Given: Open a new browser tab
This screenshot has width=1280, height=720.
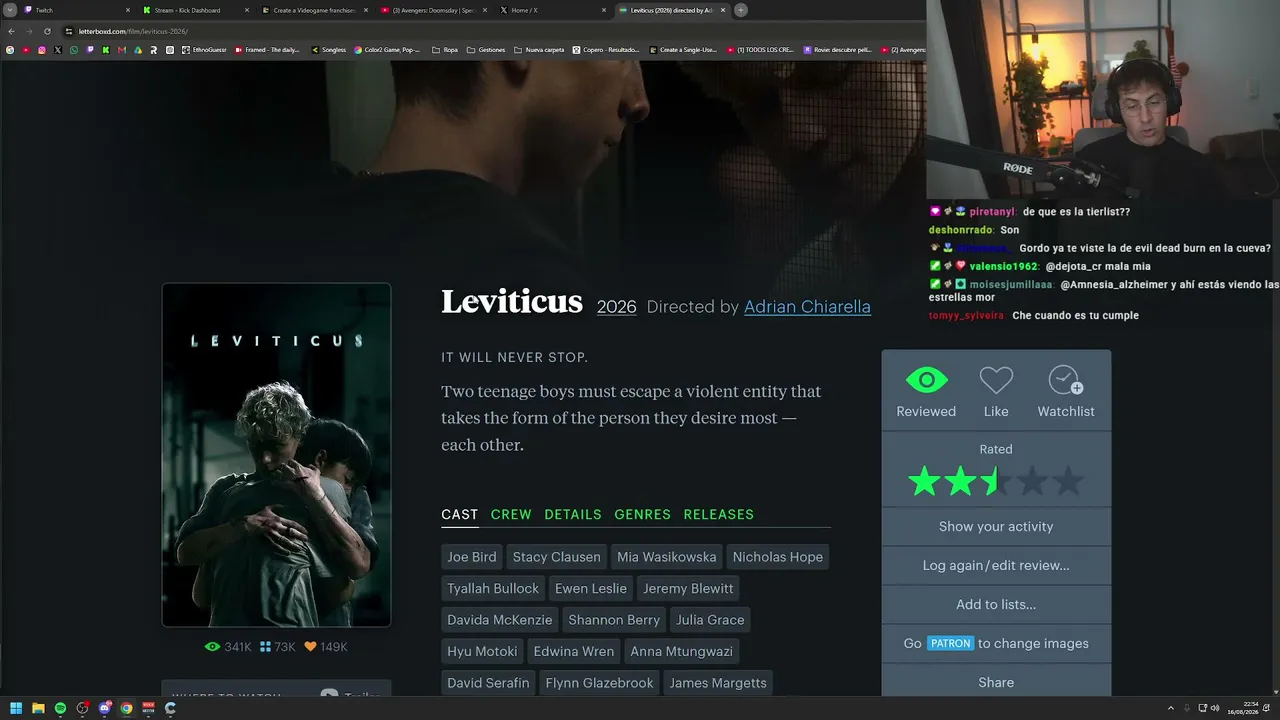Looking at the screenshot, I should point(741,10).
